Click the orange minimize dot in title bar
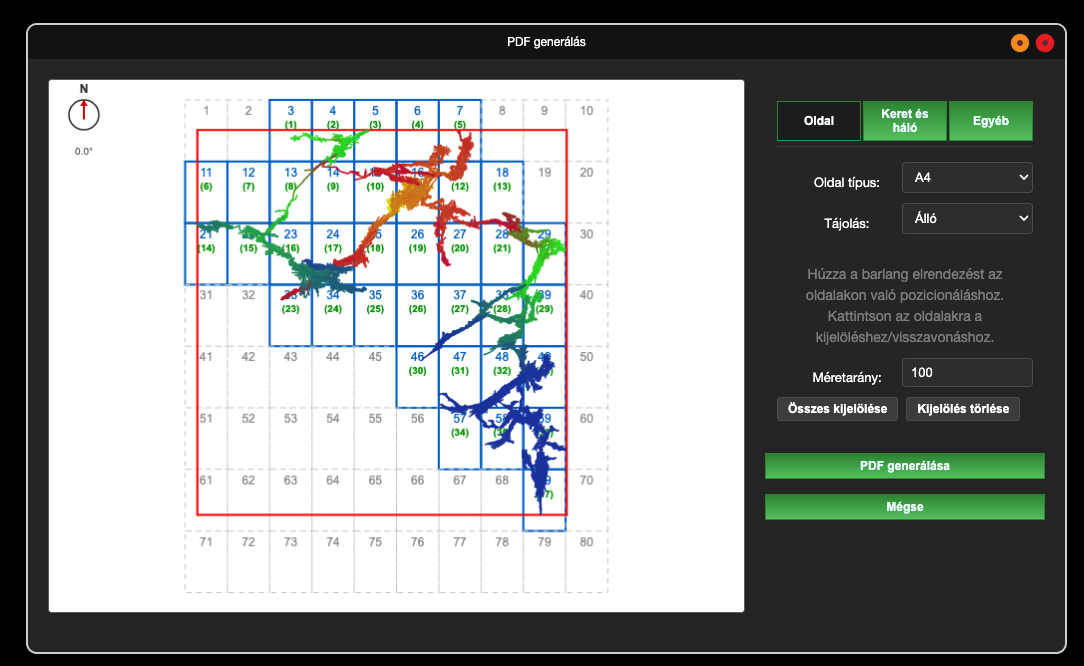 (x=1019, y=42)
